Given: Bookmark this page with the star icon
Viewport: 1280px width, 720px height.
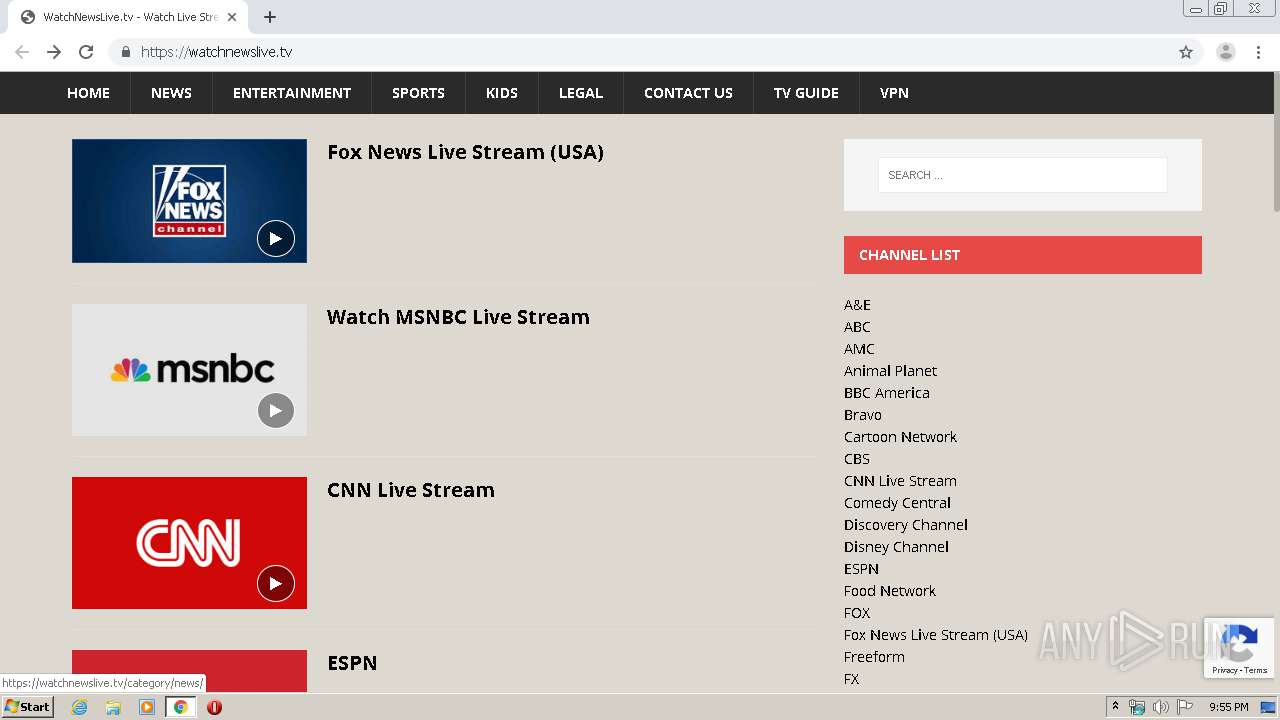Looking at the screenshot, I should pos(1186,52).
